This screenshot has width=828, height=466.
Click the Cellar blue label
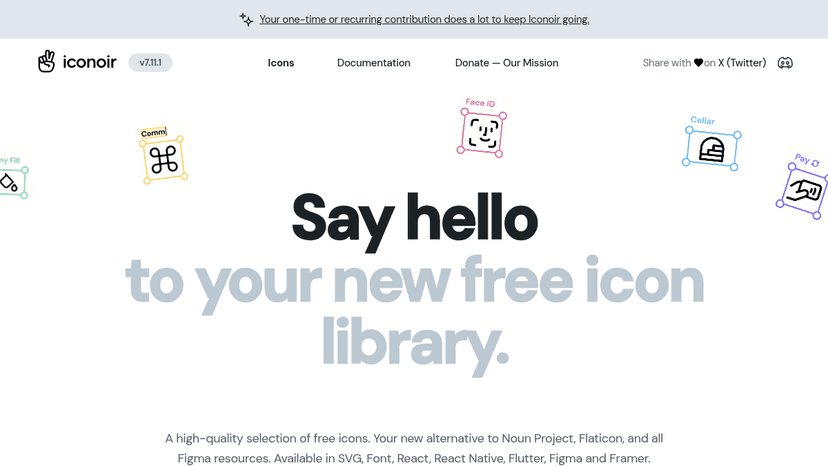pyautogui.click(x=702, y=120)
